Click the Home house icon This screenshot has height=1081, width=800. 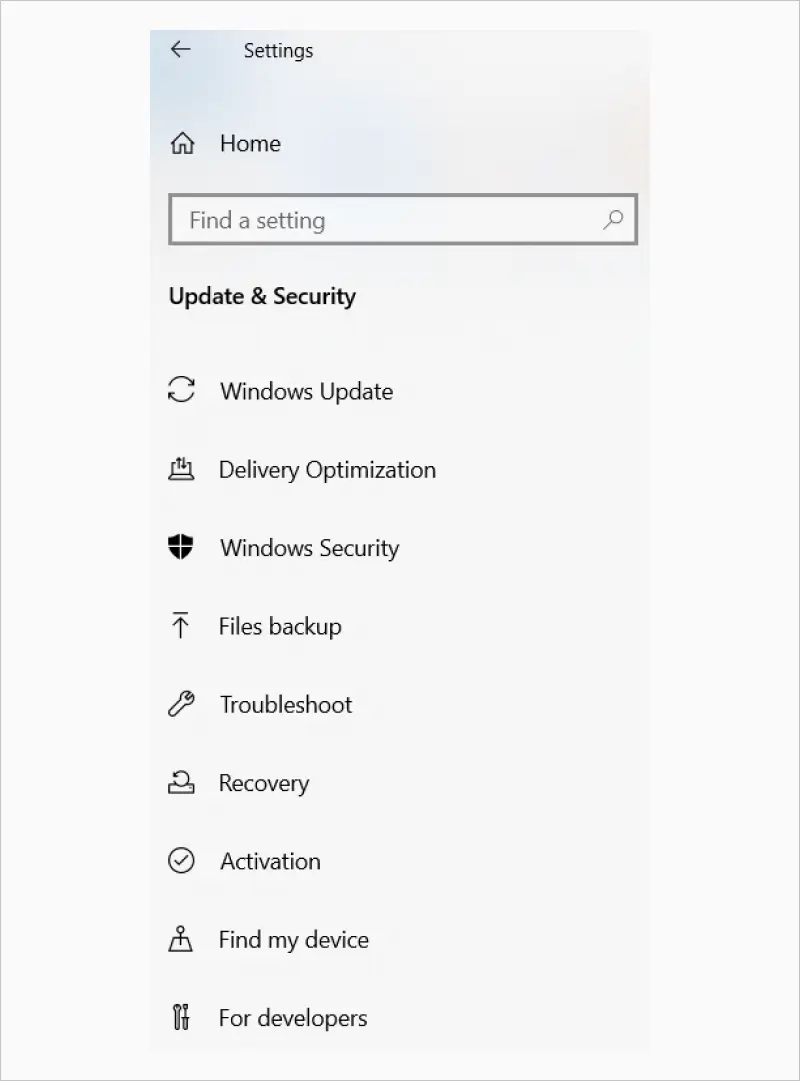pyautogui.click(x=183, y=143)
